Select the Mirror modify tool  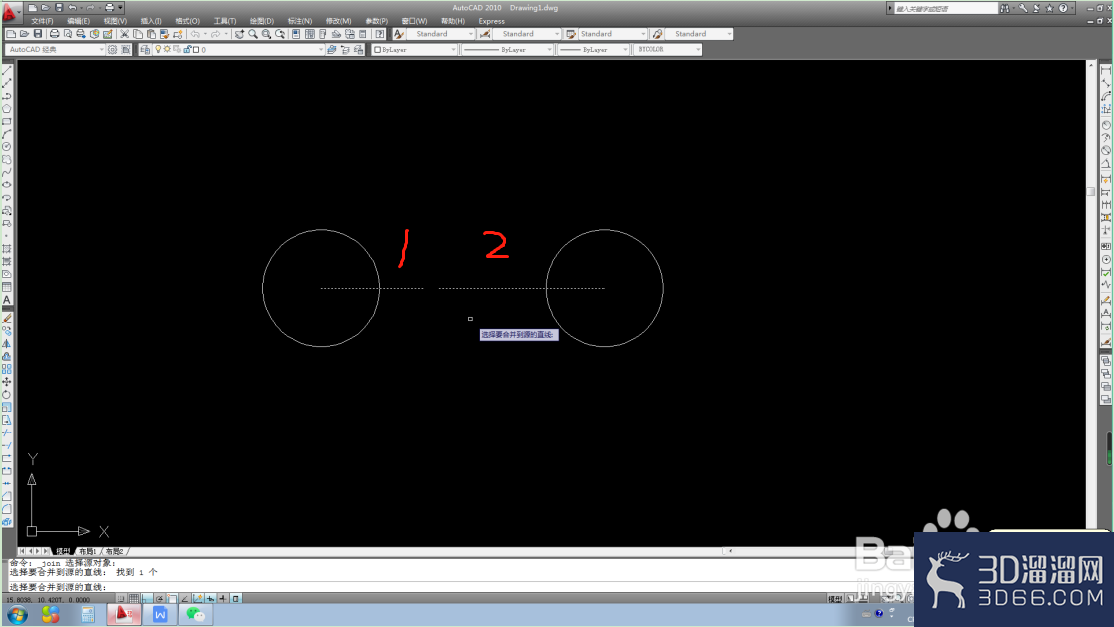point(7,344)
